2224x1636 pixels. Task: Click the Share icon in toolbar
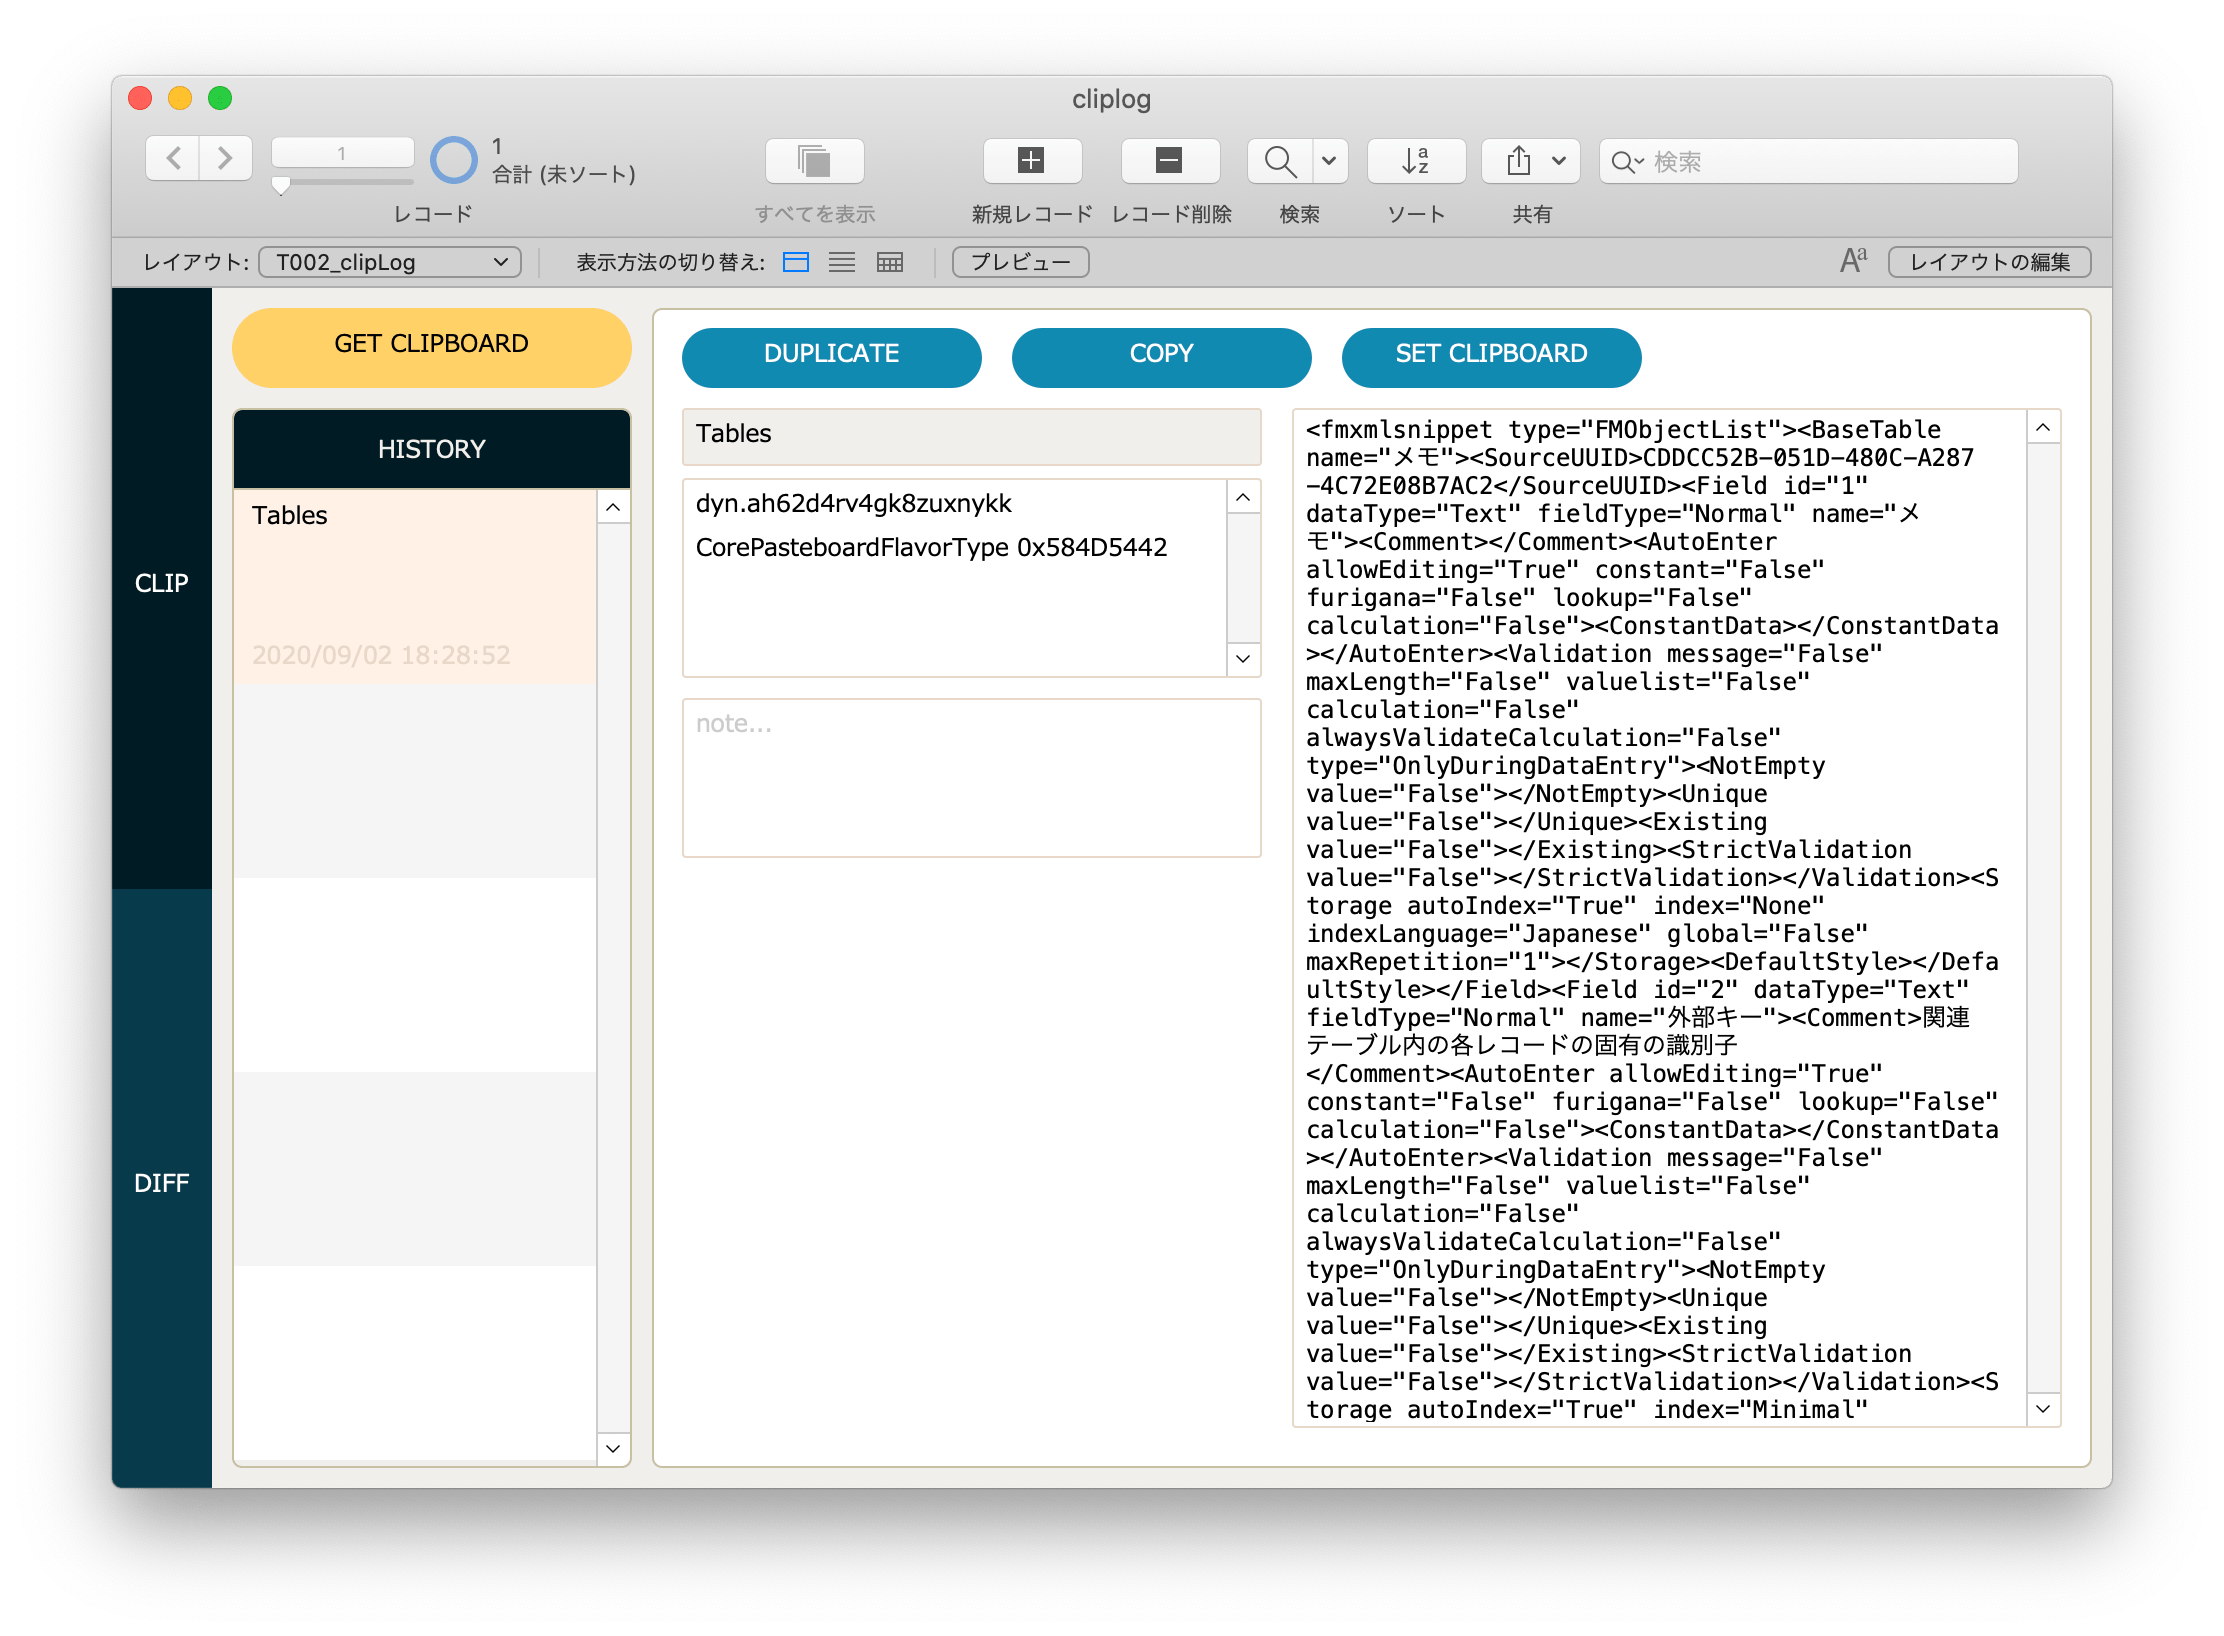[1518, 161]
